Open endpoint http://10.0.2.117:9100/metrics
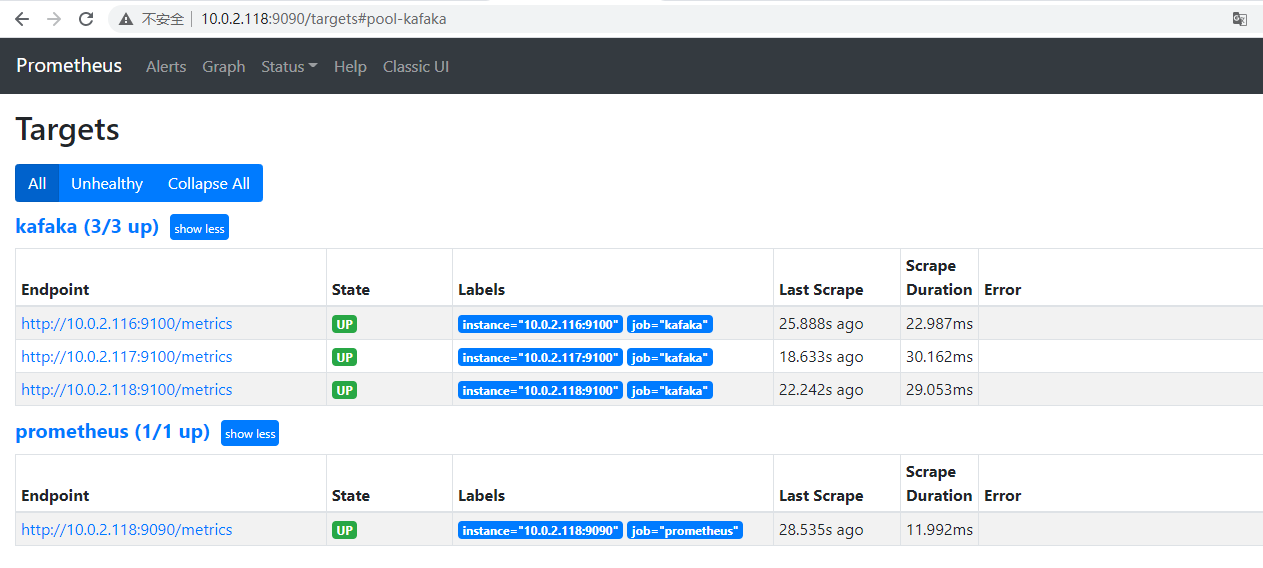Screen dimensions: 1263x568 pos(127,356)
